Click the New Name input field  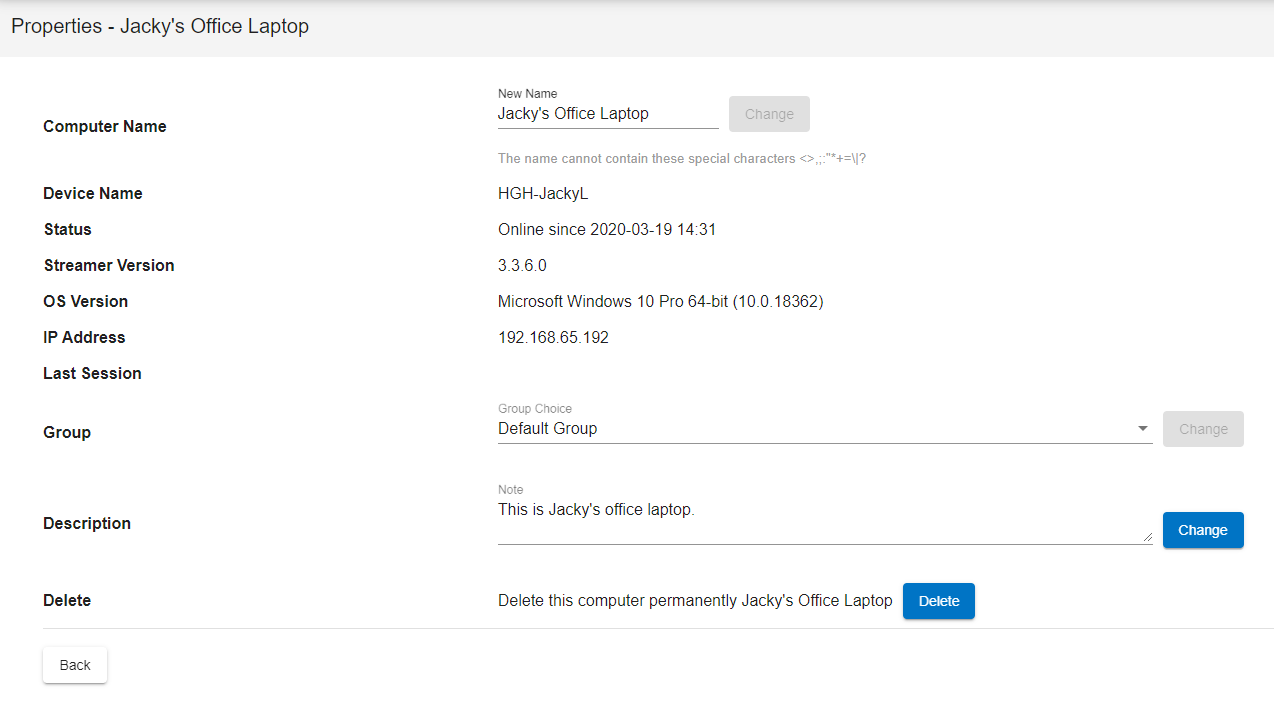coord(608,114)
